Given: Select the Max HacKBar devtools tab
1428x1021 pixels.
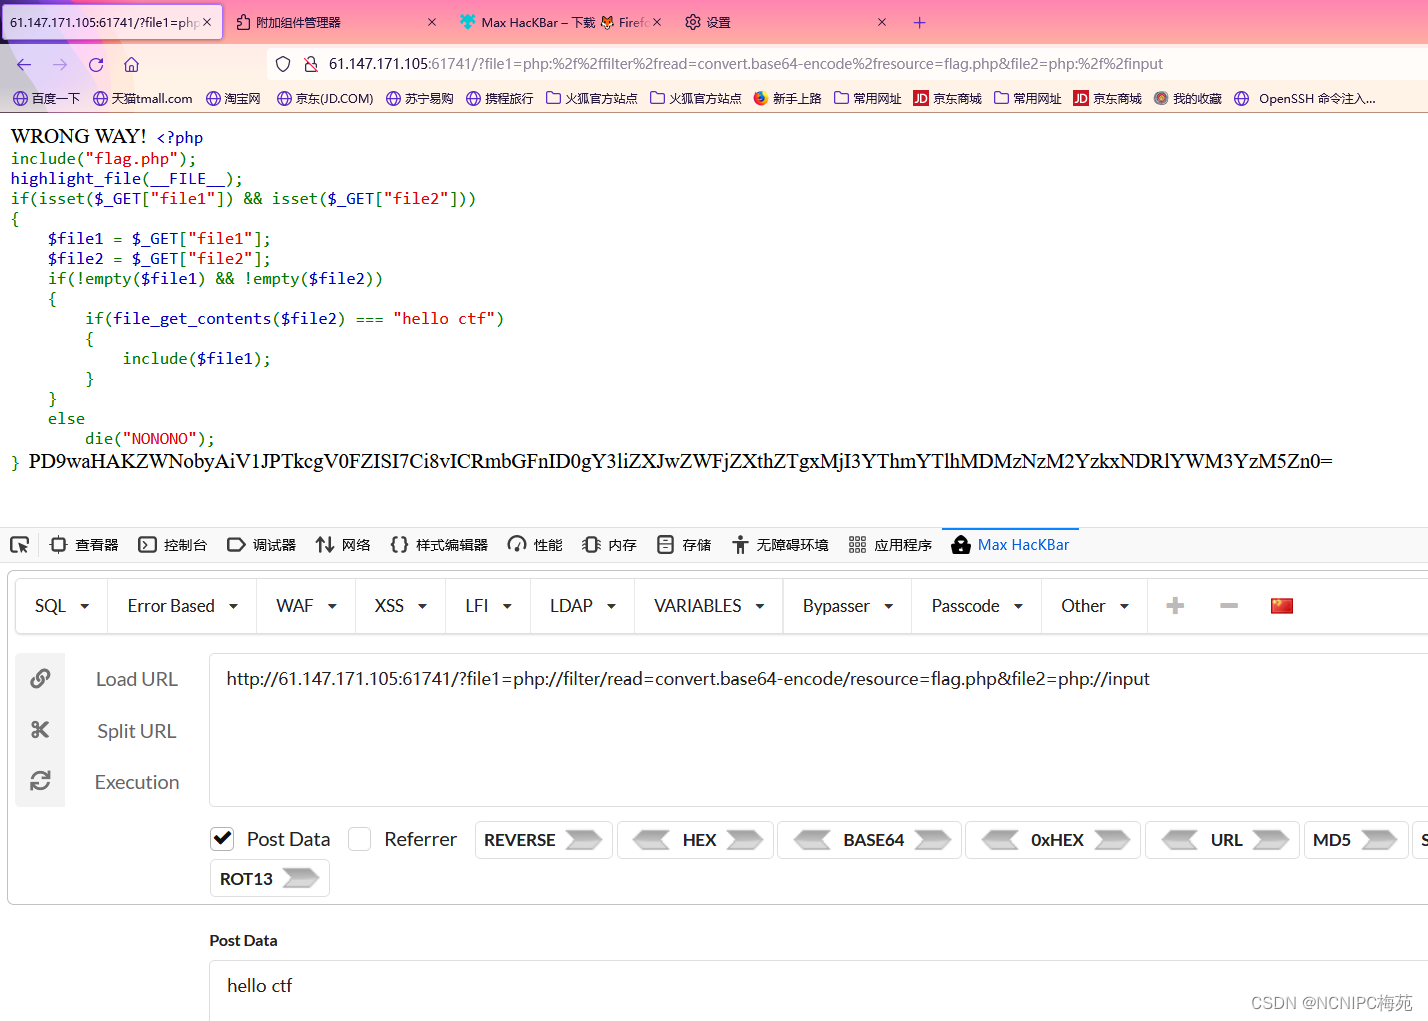Looking at the screenshot, I should point(1011,545).
